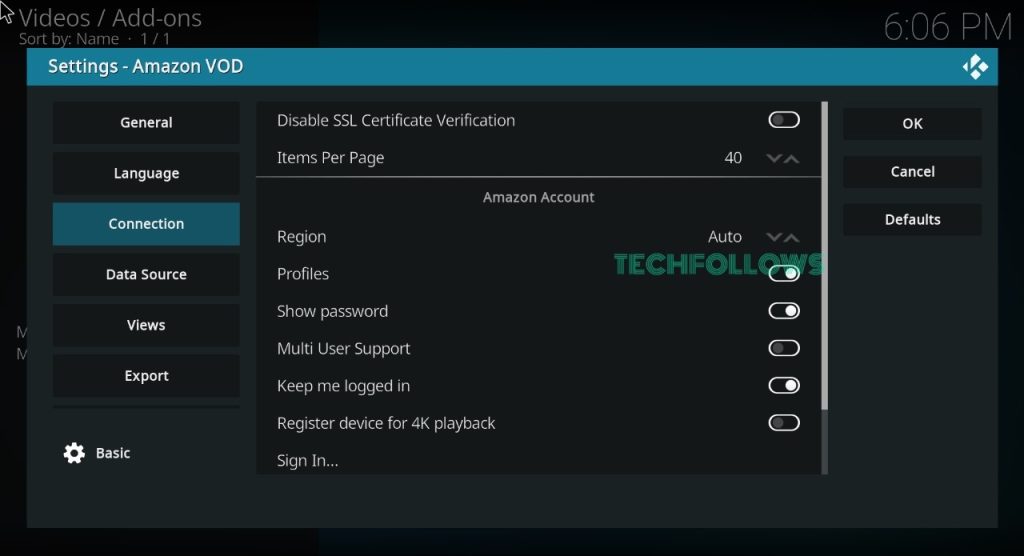Open the Language settings category
The image size is (1024, 556).
[x=146, y=173]
